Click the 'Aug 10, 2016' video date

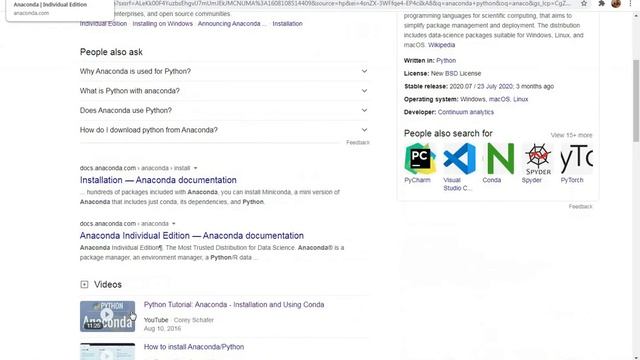[162, 329]
